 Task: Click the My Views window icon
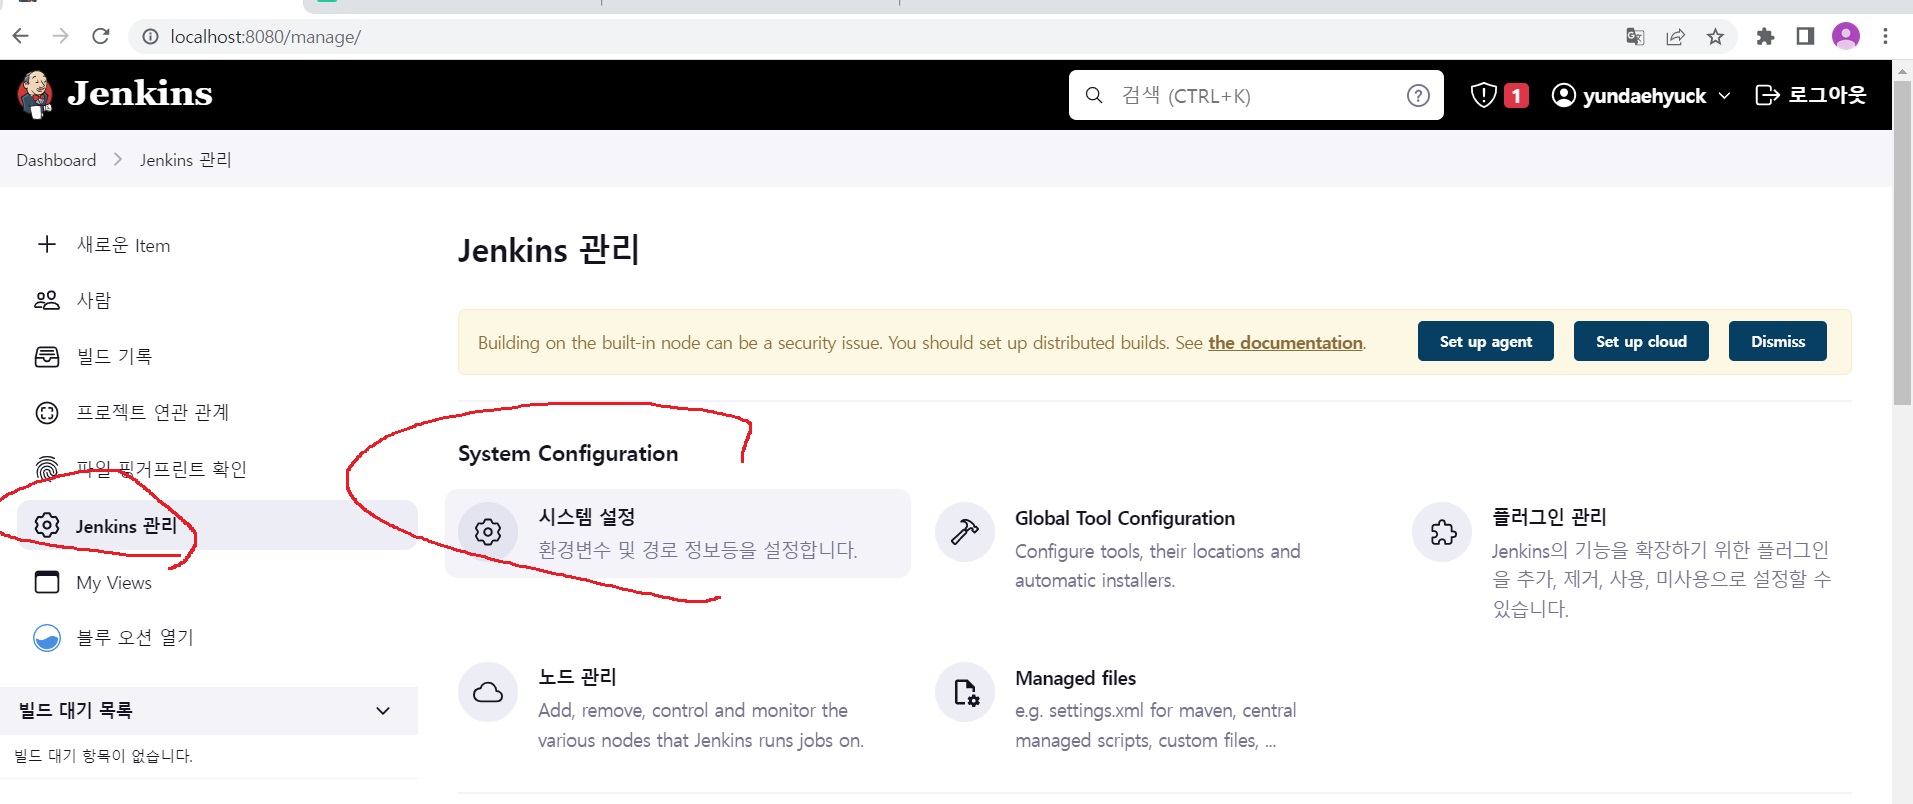pos(47,582)
